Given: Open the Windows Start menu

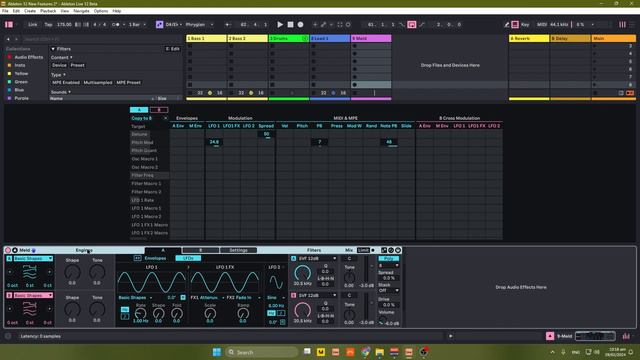Looking at the screenshot, I should click(x=217, y=352).
